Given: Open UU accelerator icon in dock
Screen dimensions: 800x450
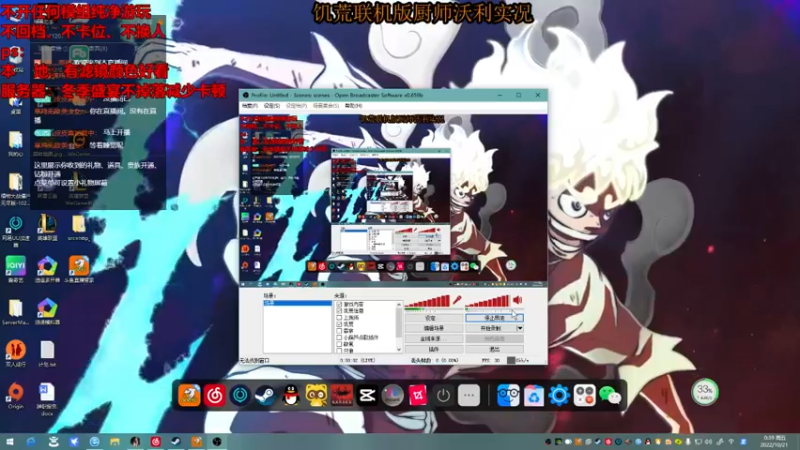Looking at the screenshot, I should click(240, 395).
